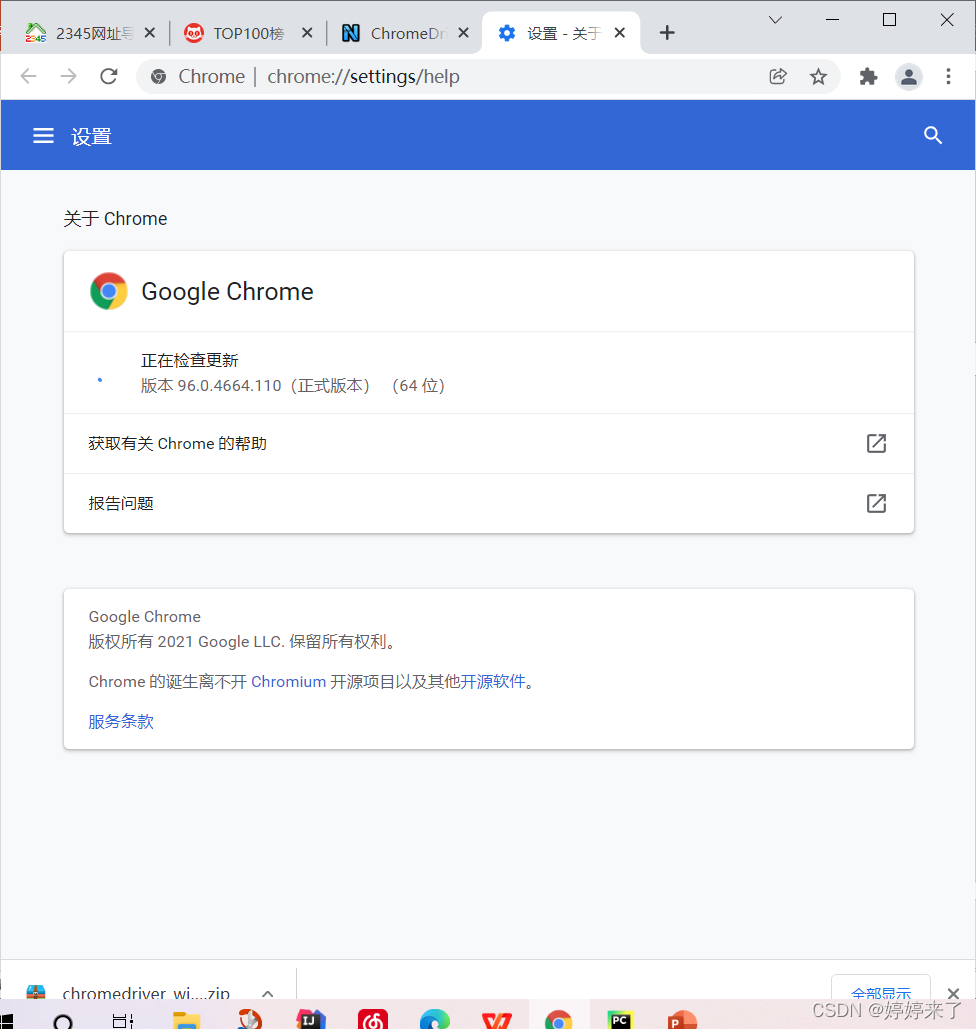Expand chromedriver download options chevron
Image resolution: width=976 pixels, height=1029 pixels.
click(x=267, y=993)
